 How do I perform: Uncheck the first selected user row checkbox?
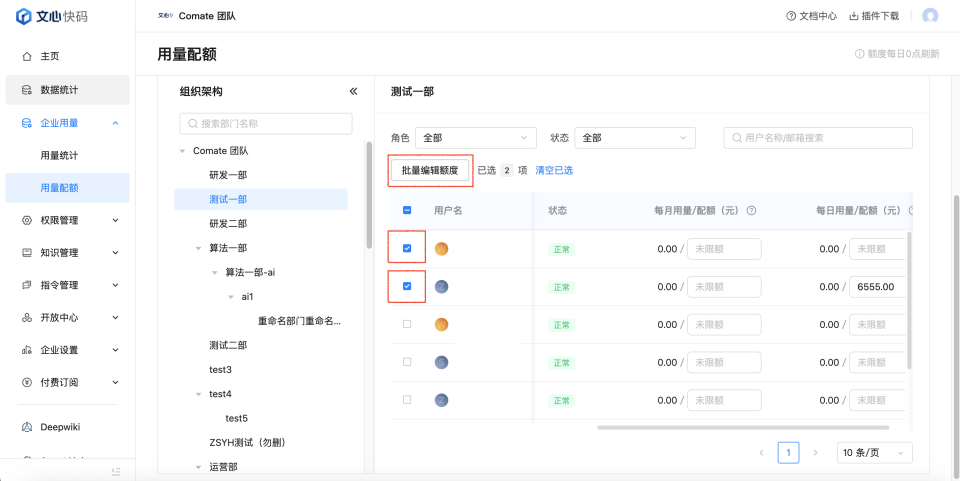click(407, 248)
